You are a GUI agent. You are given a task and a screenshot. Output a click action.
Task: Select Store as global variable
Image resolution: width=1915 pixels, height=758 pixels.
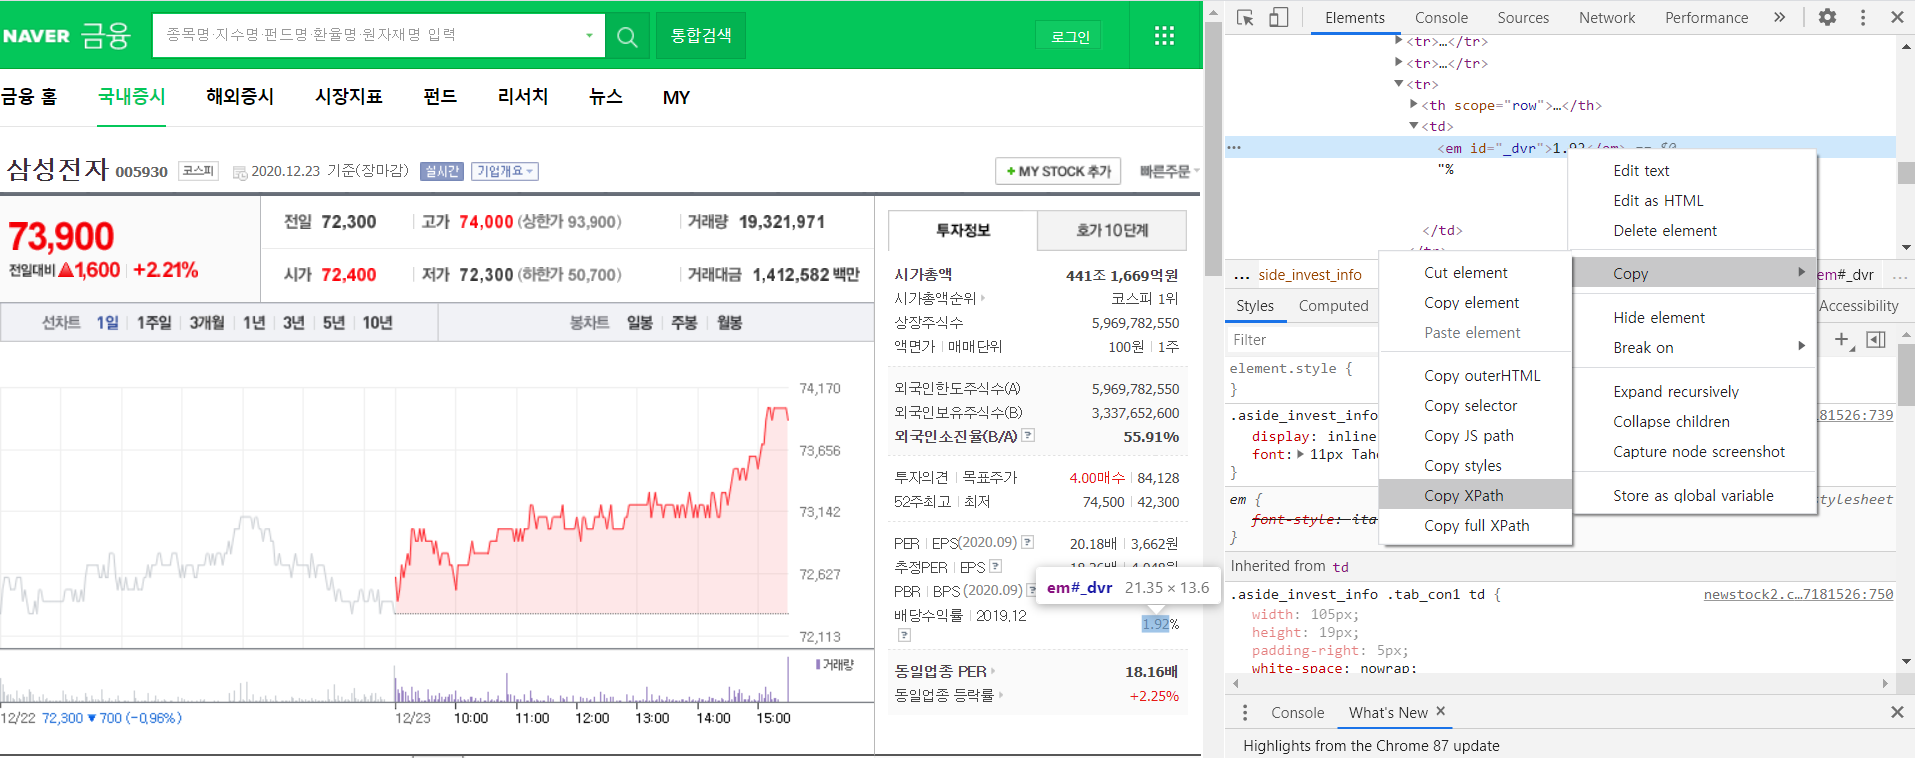1692,495
